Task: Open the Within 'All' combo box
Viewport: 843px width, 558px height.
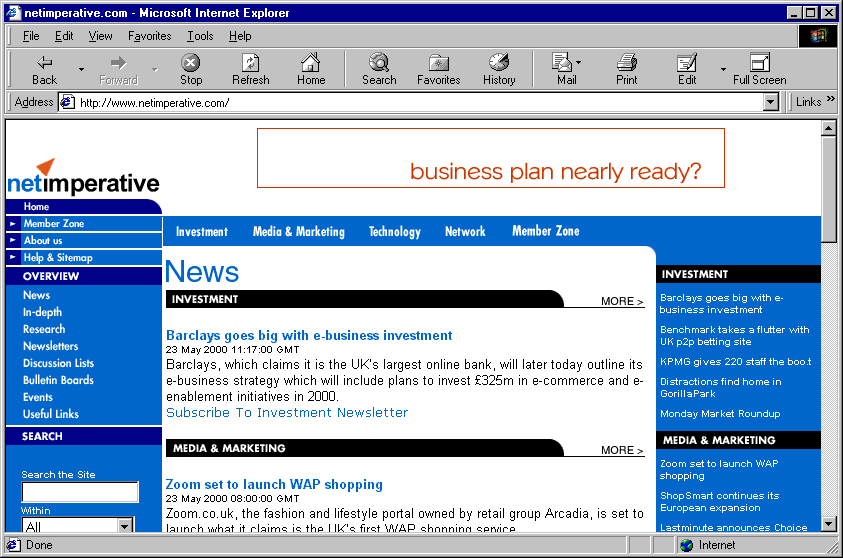Action: (78, 525)
